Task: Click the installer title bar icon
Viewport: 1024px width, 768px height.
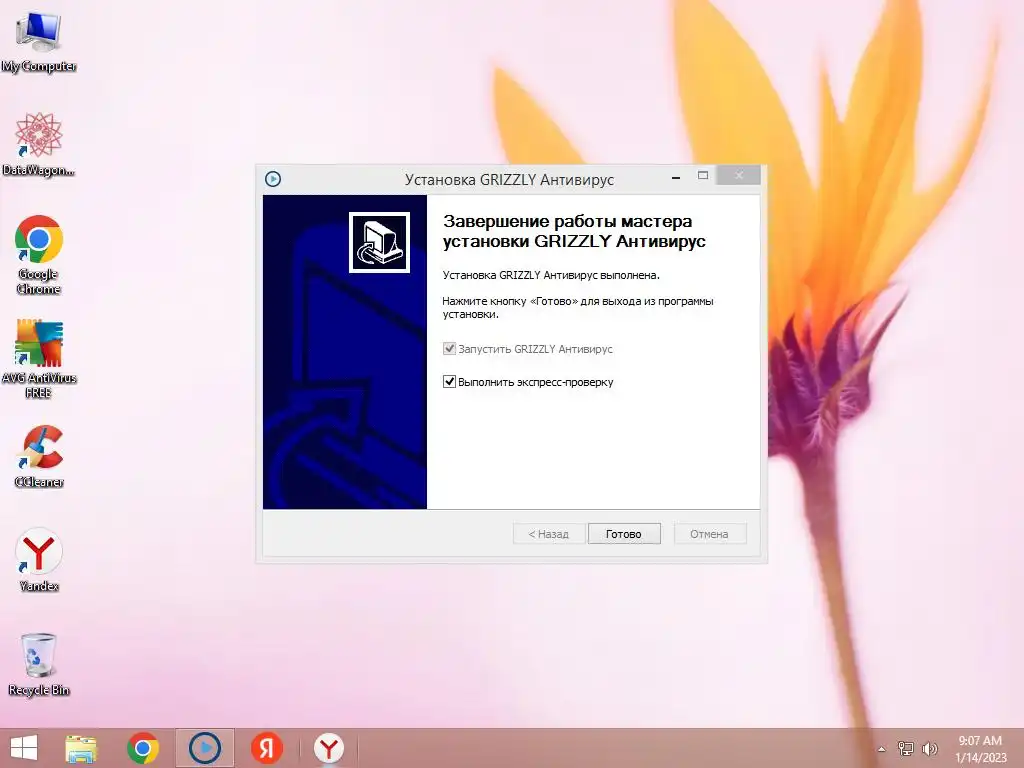Action: (x=273, y=179)
